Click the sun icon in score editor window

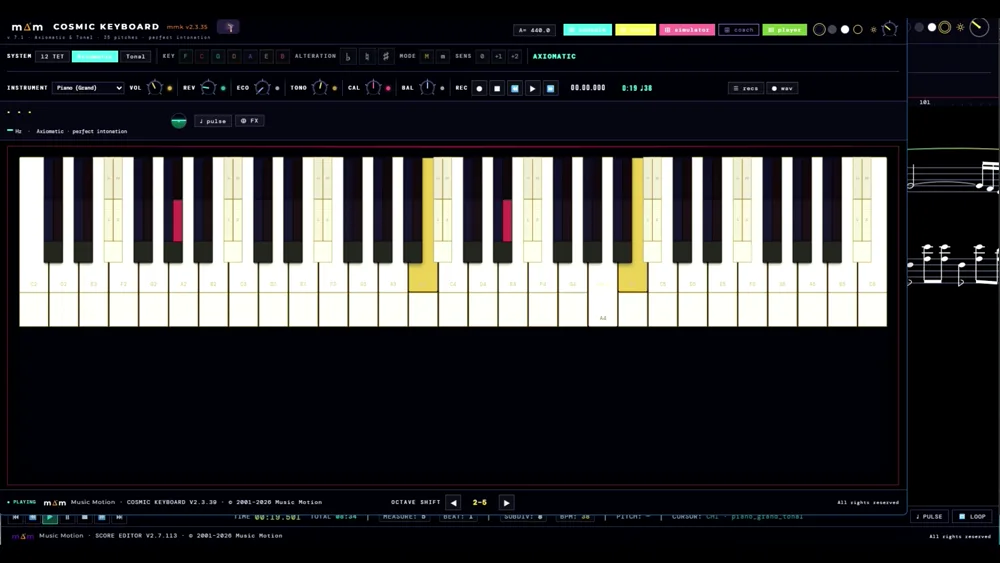pyautogui.click(x=960, y=27)
